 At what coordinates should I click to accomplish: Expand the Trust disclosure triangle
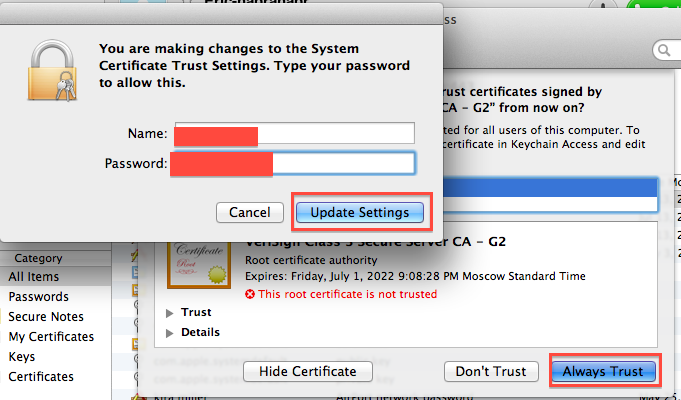tap(170, 313)
